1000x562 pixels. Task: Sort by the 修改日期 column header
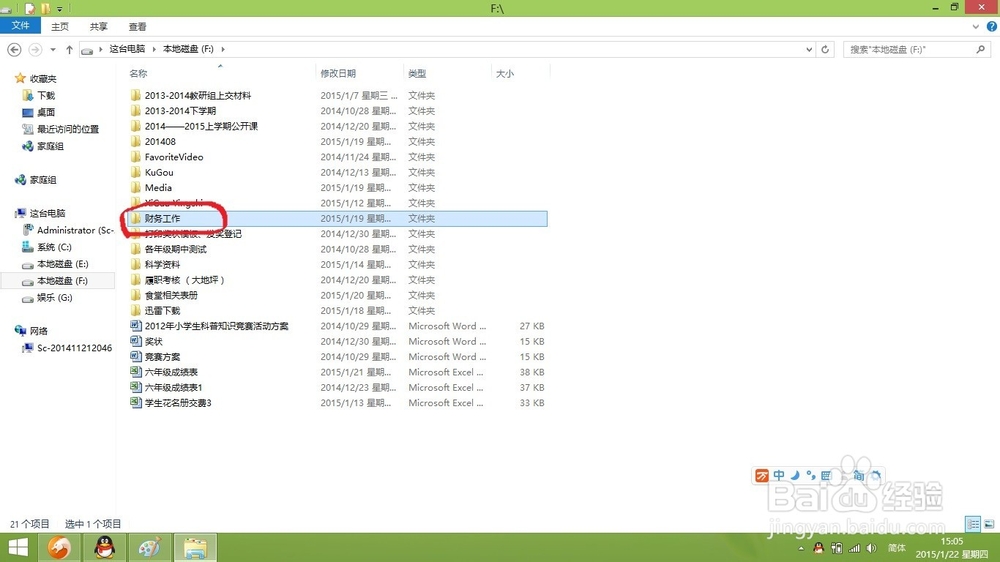pyautogui.click(x=338, y=73)
